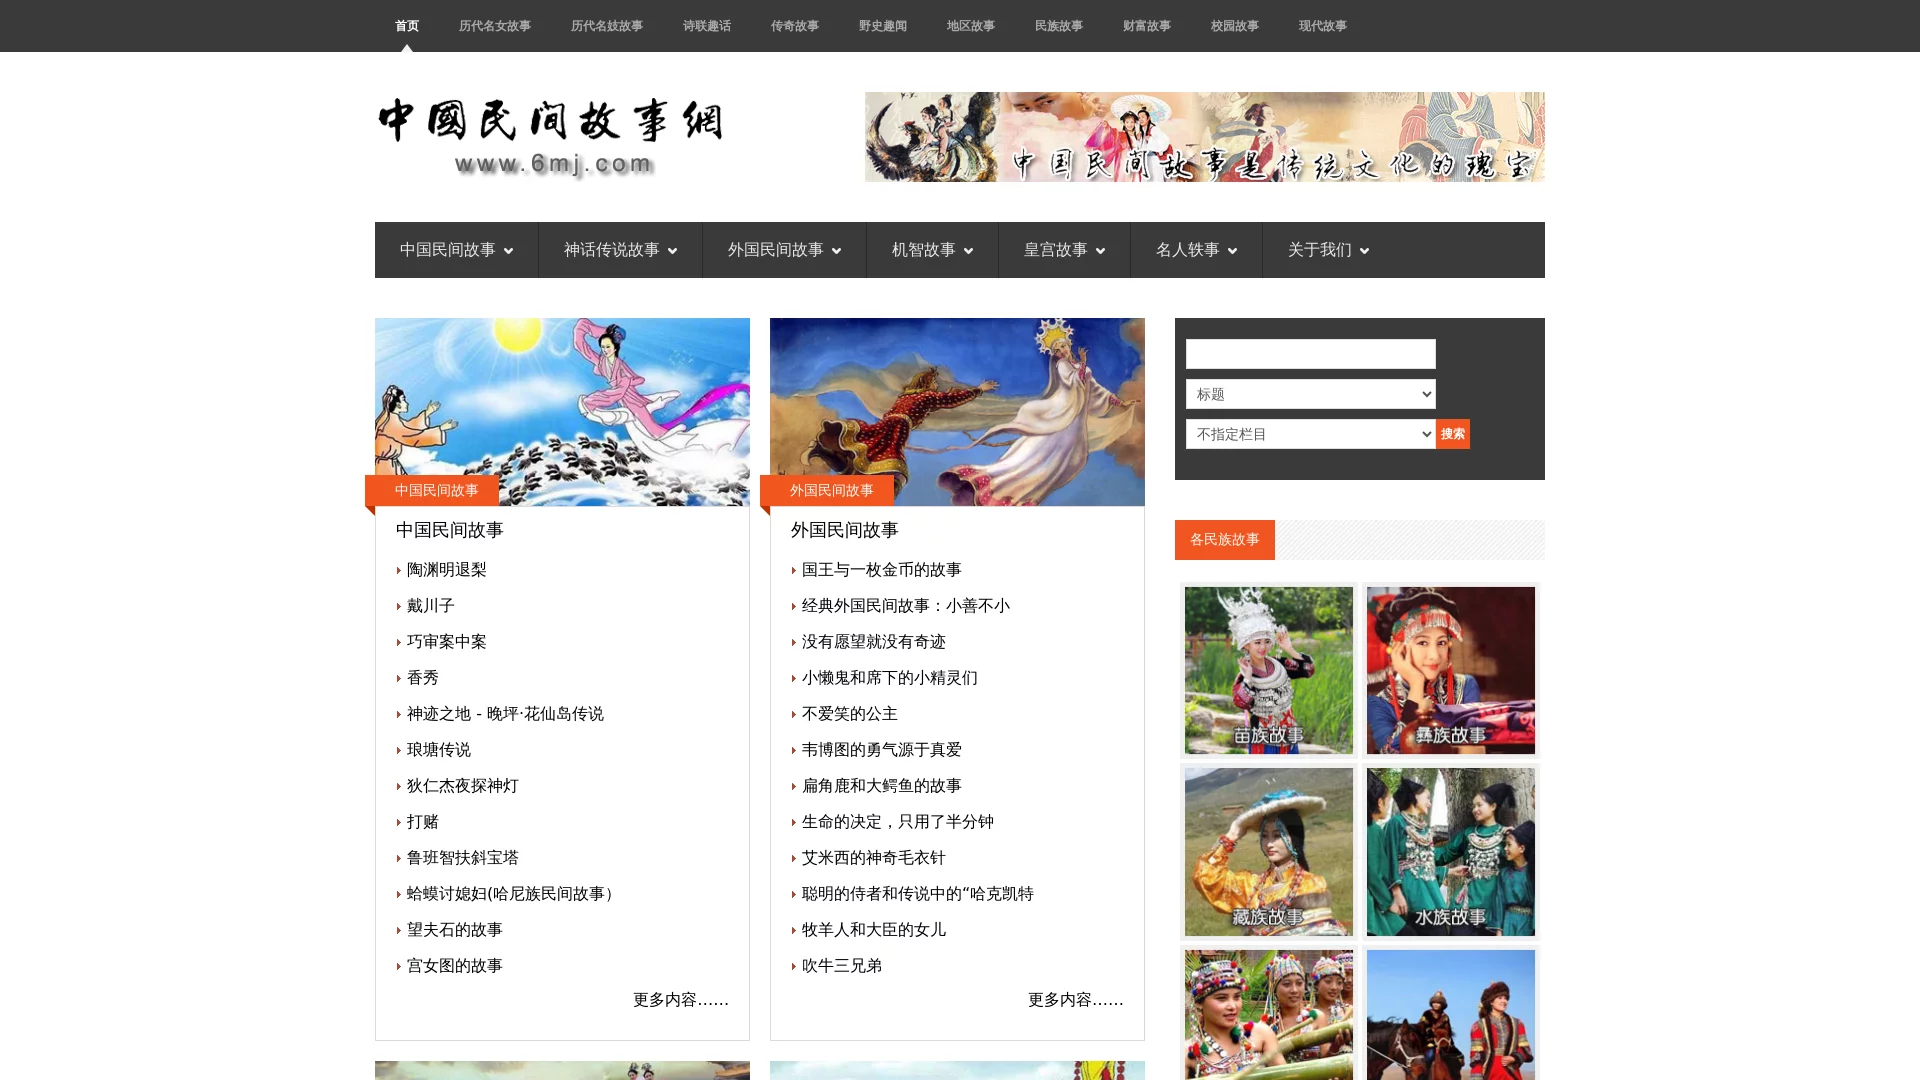Viewport: 1920px width, 1080px height.
Task: Open the story 陶渊明退梨
Action: coord(447,570)
